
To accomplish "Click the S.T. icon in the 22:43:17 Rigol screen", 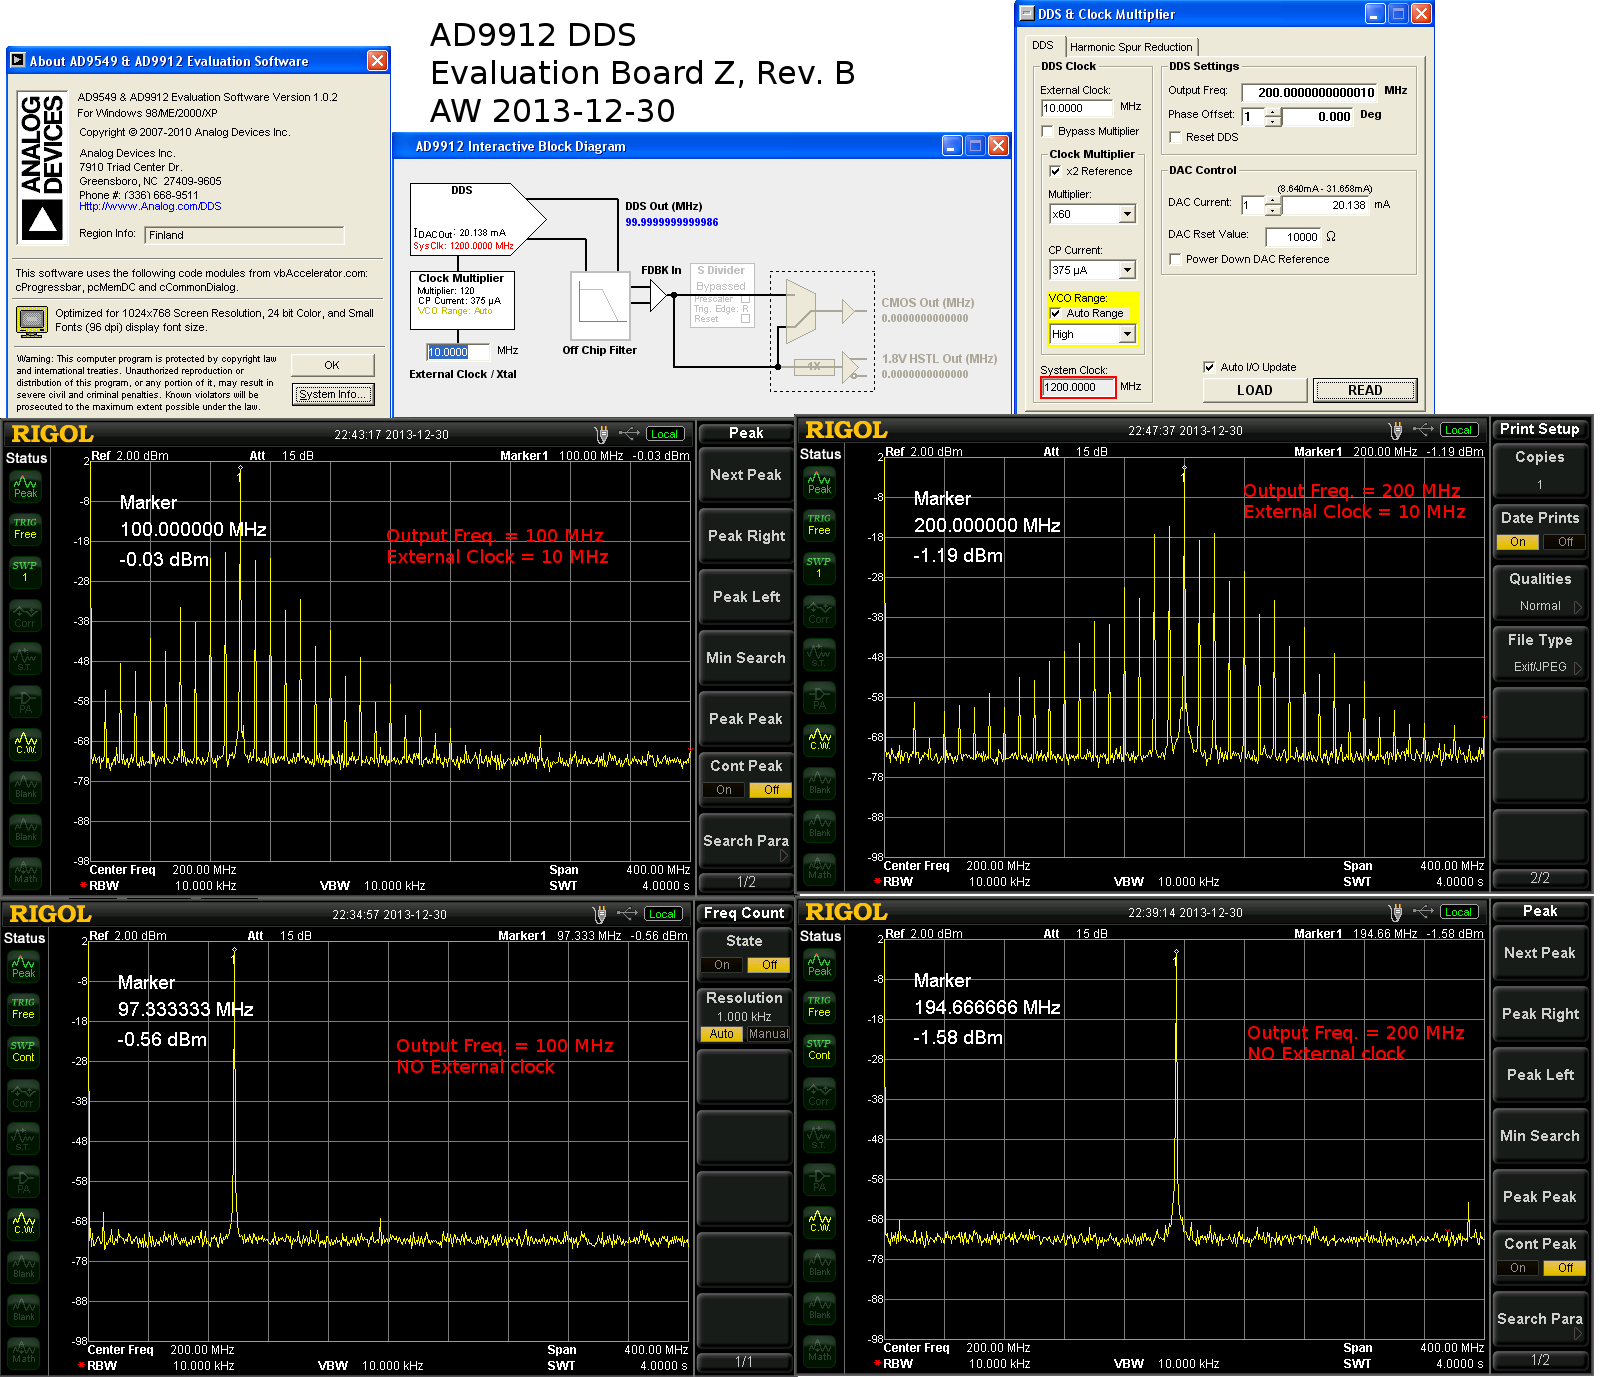I will pyautogui.click(x=25, y=658).
